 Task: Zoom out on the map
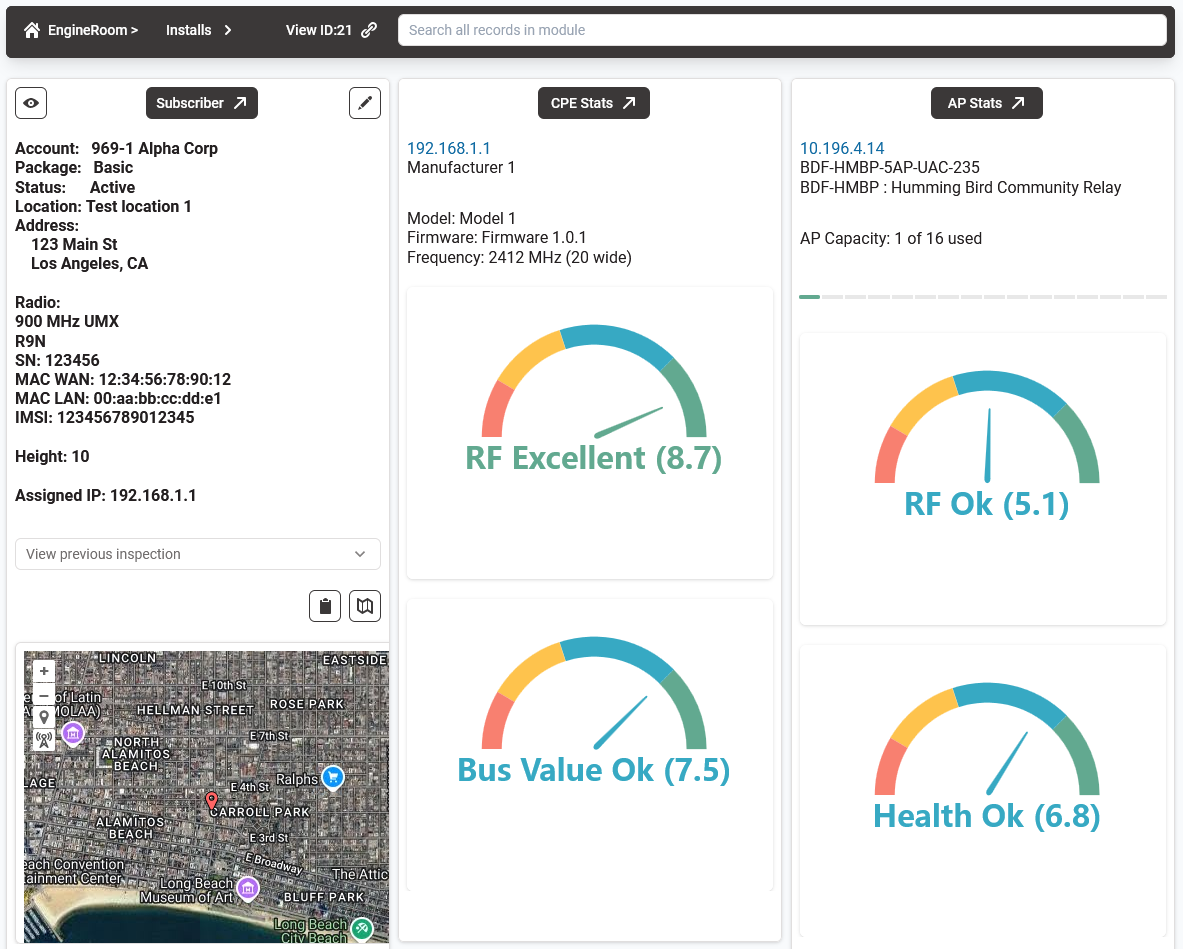click(x=44, y=694)
